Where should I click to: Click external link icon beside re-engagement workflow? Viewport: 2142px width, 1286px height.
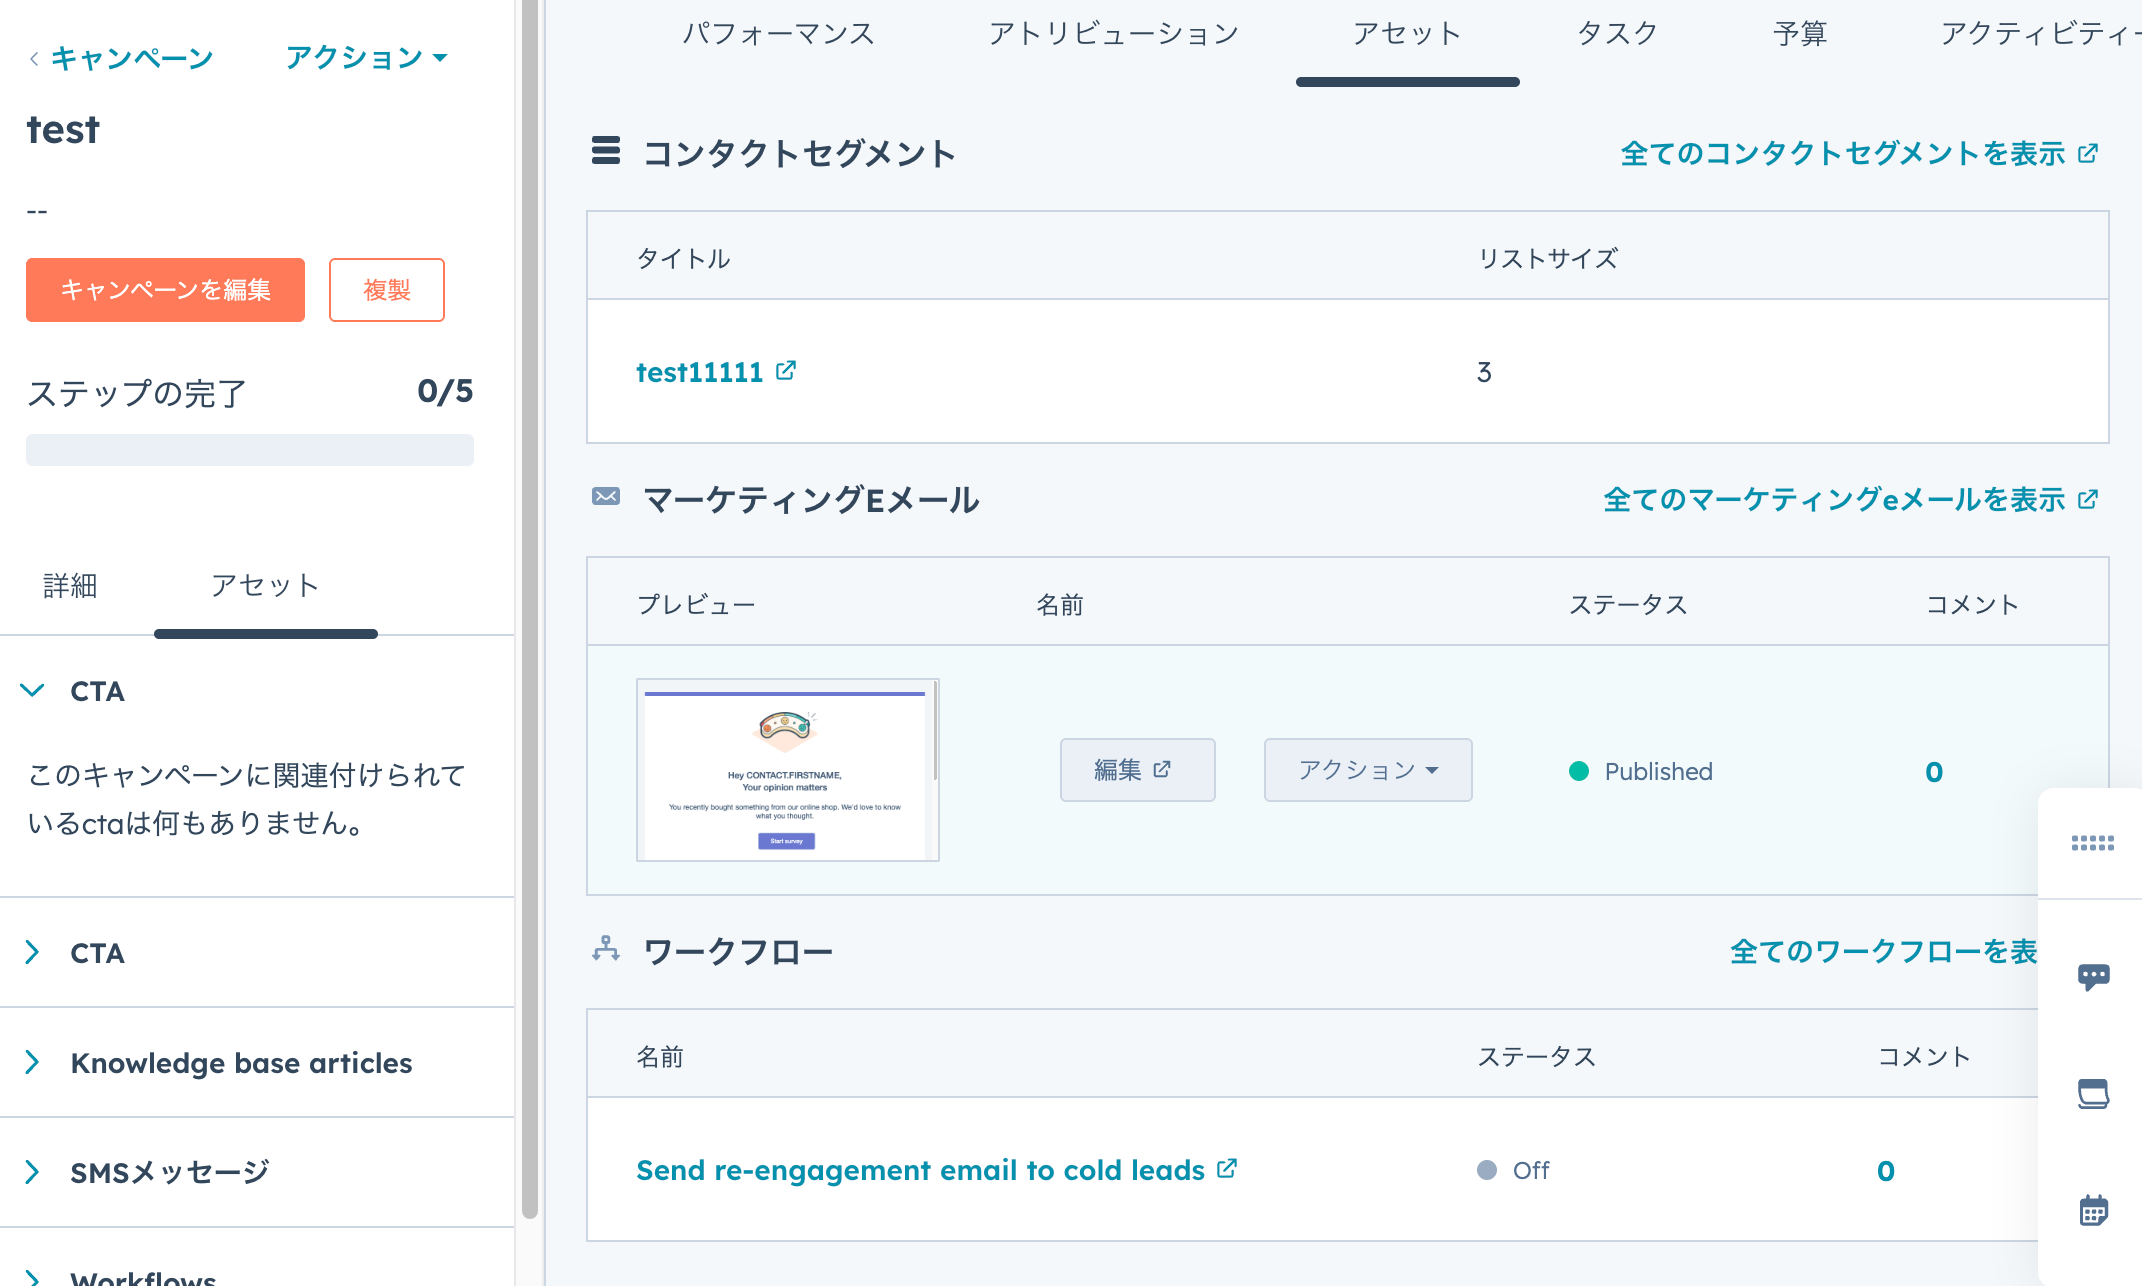click(1227, 1168)
